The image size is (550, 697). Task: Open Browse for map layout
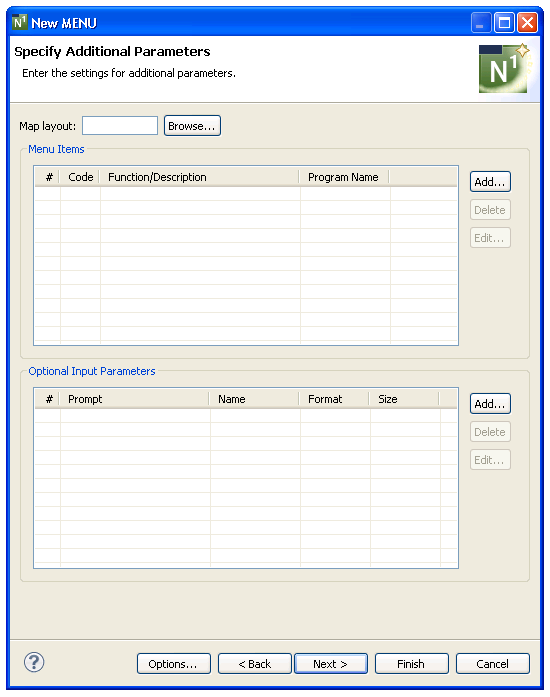pyautogui.click(x=192, y=126)
